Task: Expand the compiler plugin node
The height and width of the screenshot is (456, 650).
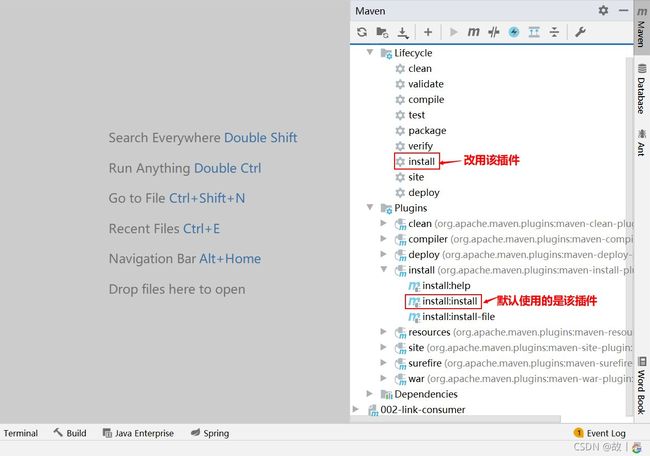Action: pos(383,238)
